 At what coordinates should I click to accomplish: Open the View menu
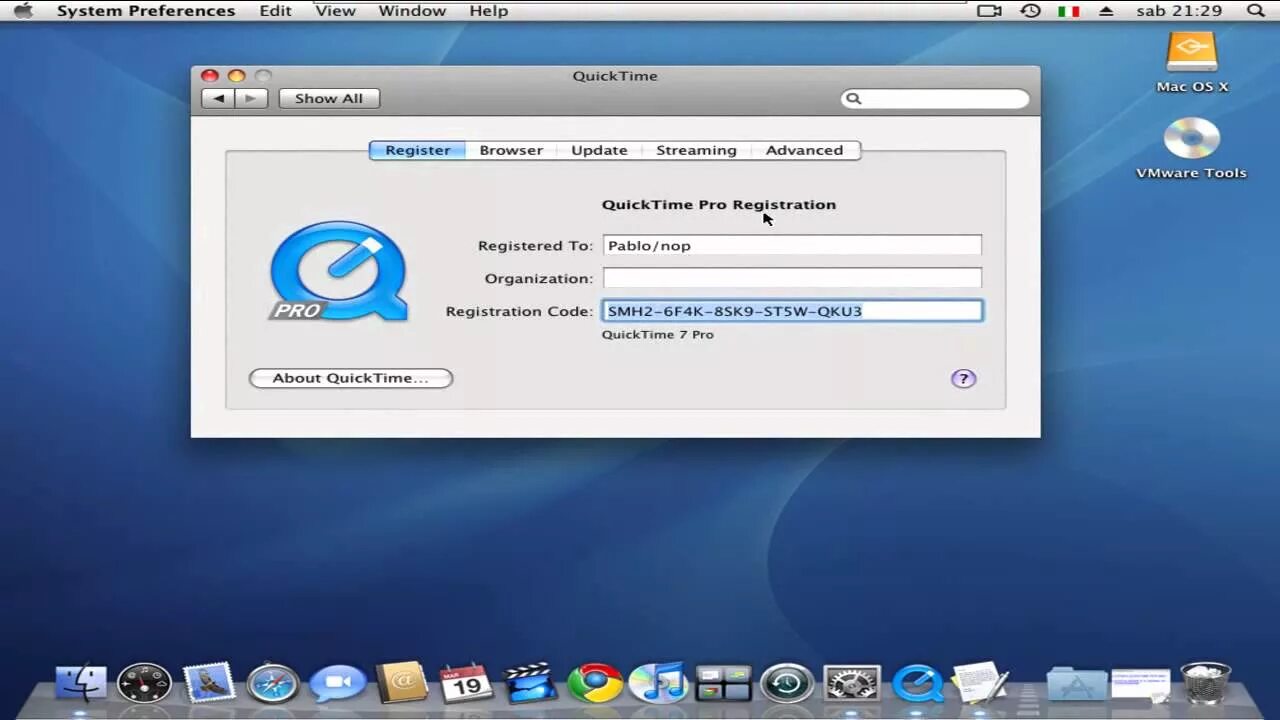click(335, 11)
